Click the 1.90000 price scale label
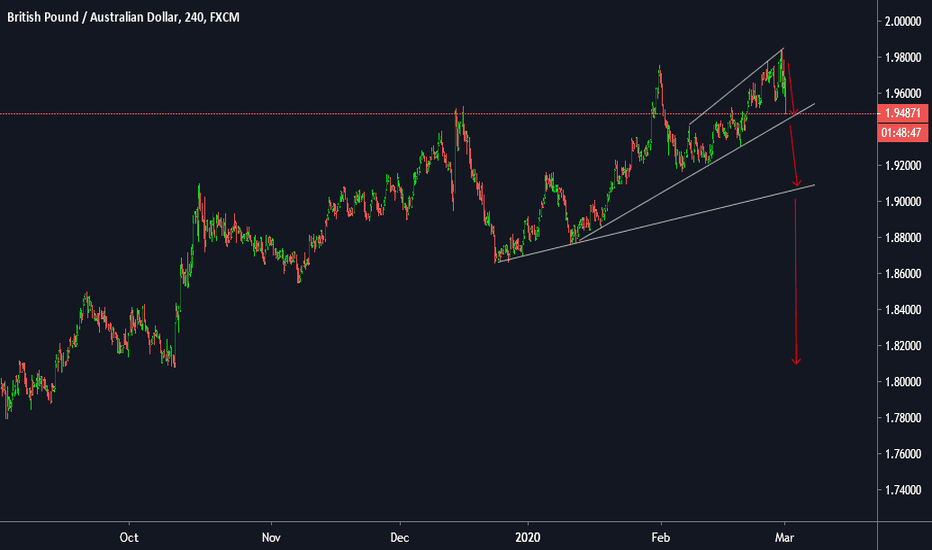This screenshot has height=550, width=932. pyautogui.click(x=903, y=201)
